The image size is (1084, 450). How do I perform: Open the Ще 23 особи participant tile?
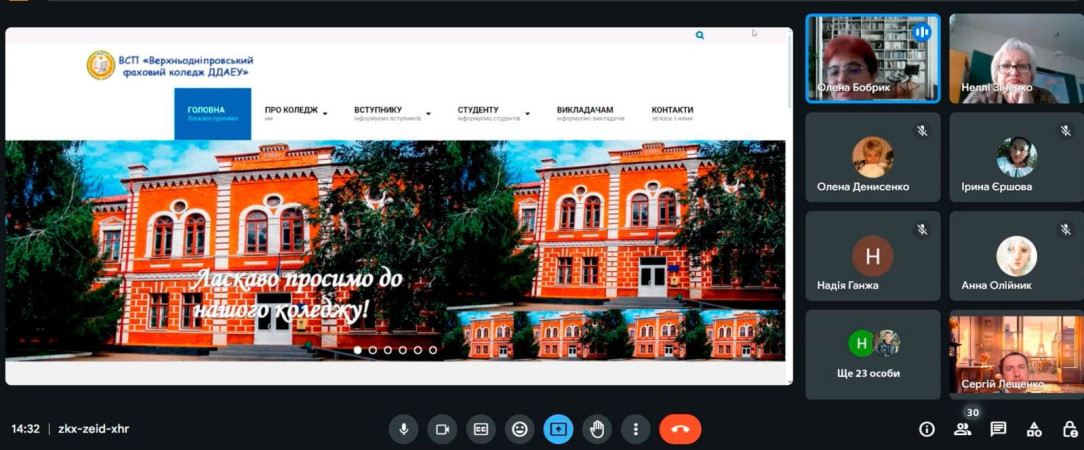(x=872, y=354)
